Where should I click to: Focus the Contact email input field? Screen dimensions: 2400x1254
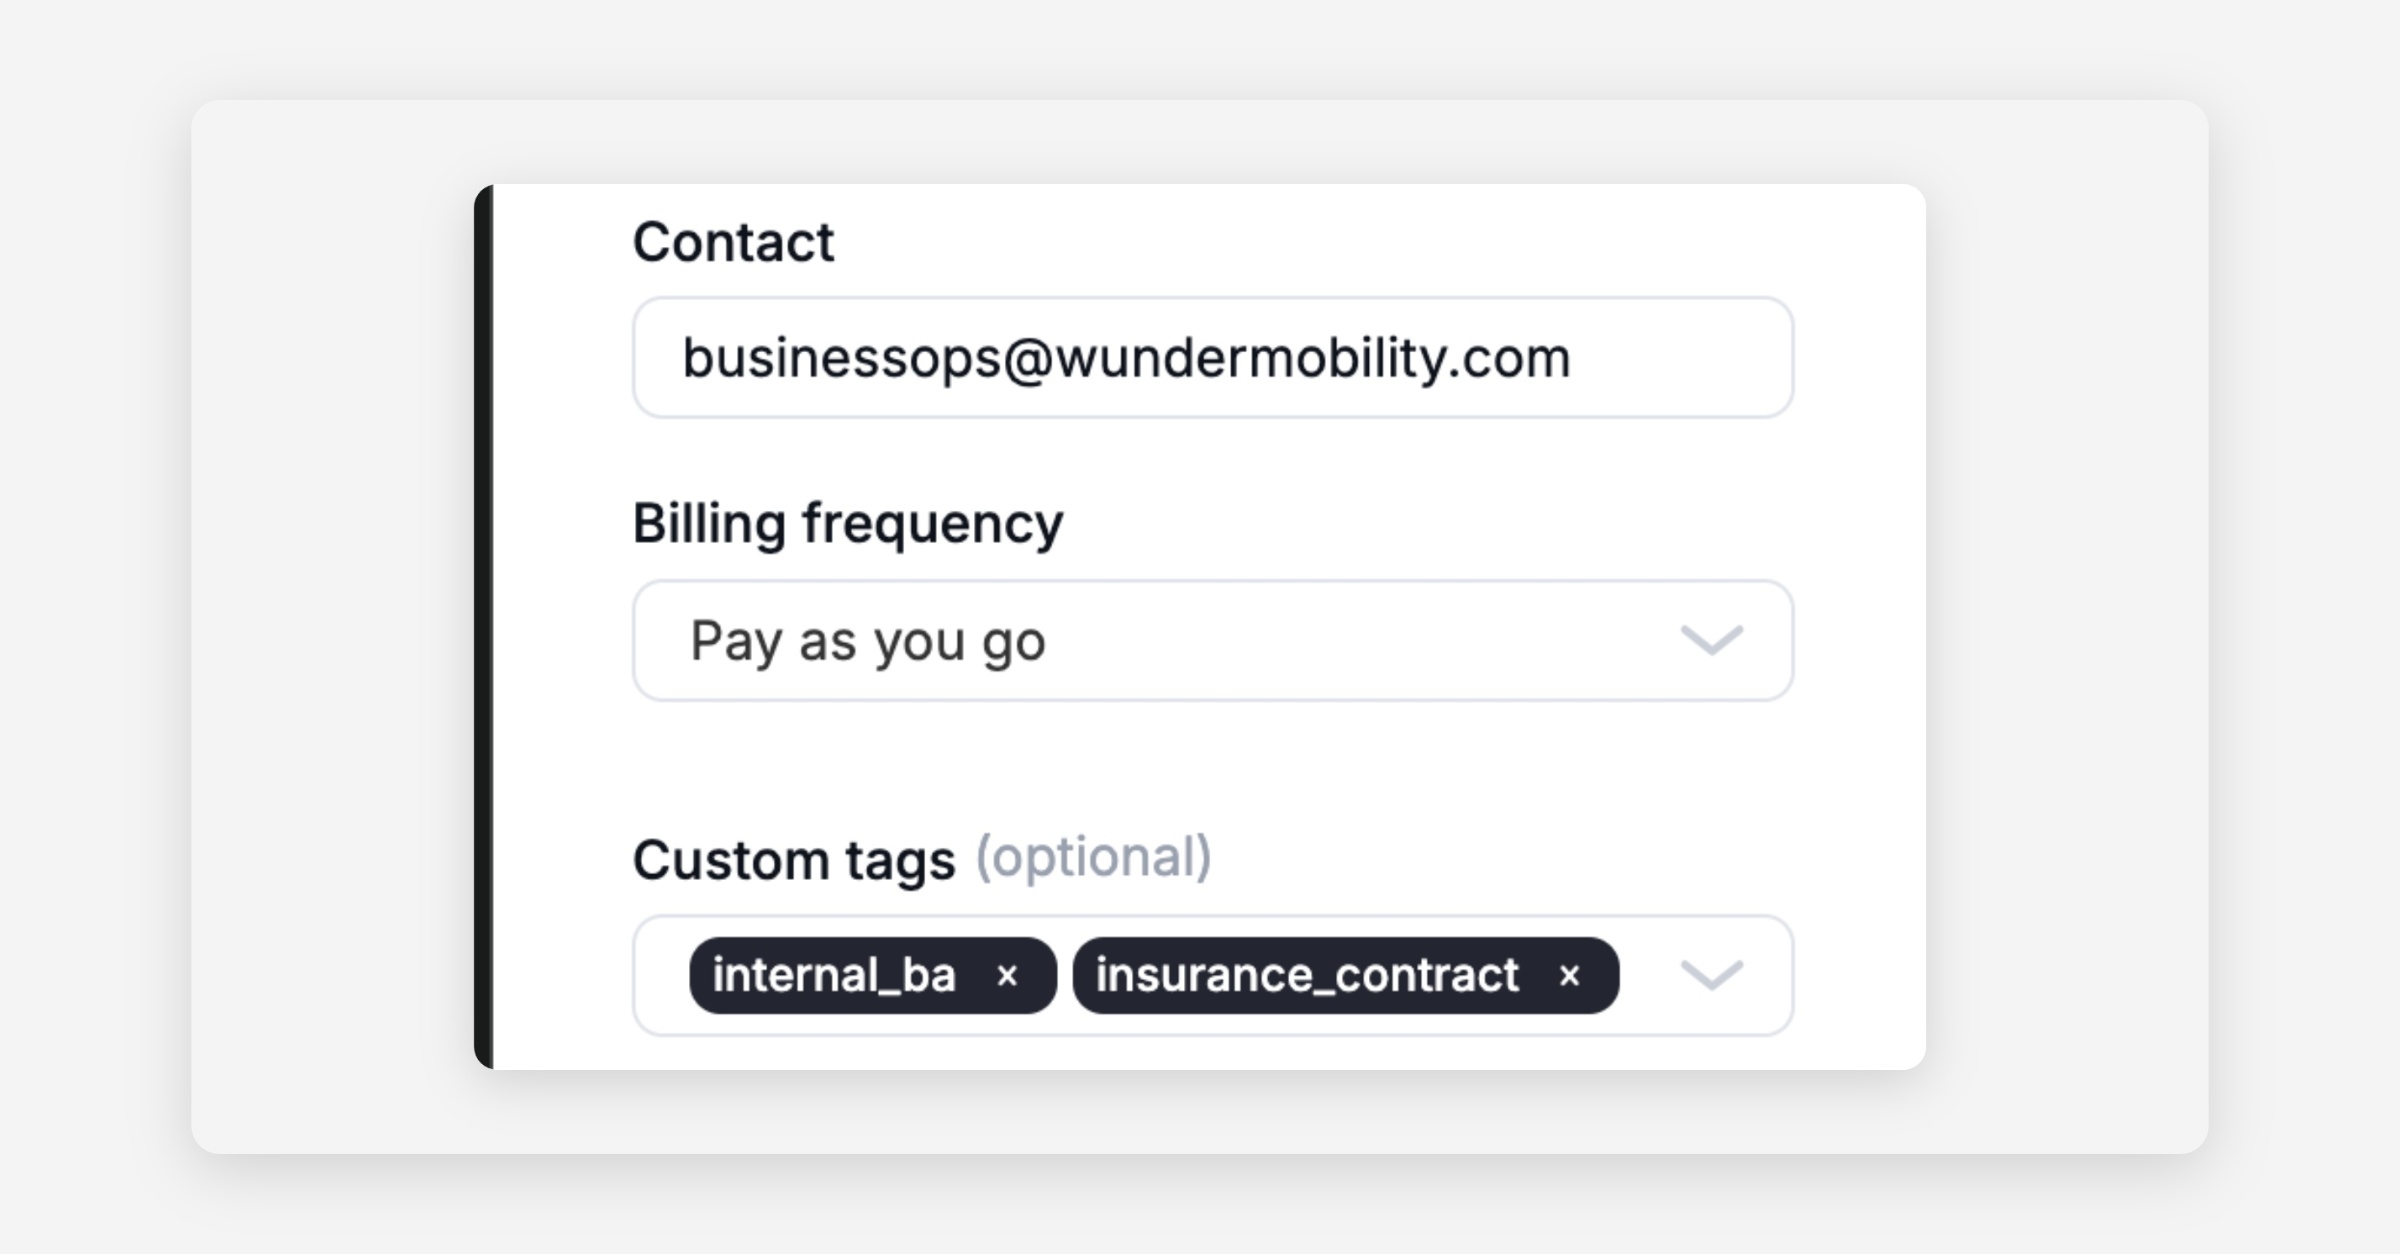pos(1212,357)
